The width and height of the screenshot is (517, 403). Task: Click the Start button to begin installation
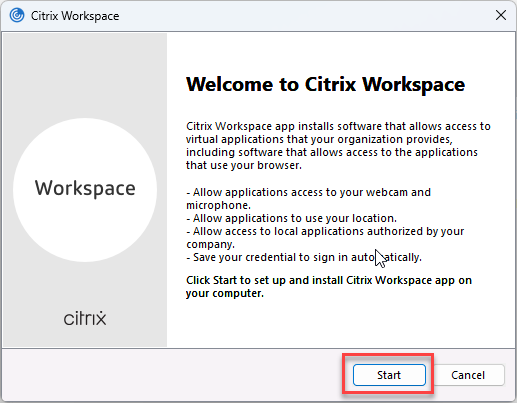(x=389, y=375)
